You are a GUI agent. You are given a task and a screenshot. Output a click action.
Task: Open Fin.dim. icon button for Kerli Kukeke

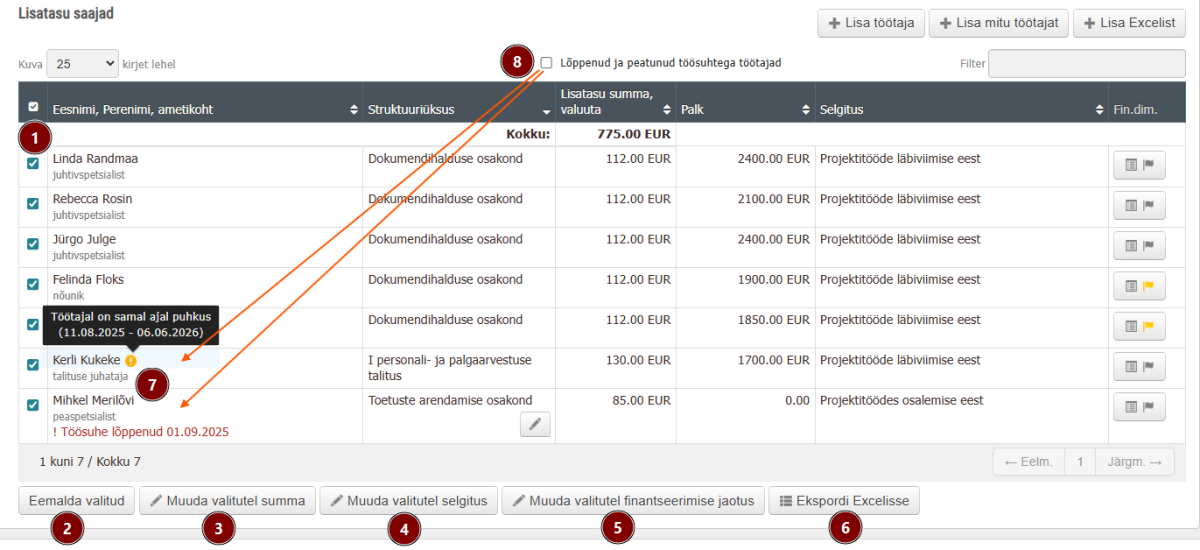click(1139, 367)
